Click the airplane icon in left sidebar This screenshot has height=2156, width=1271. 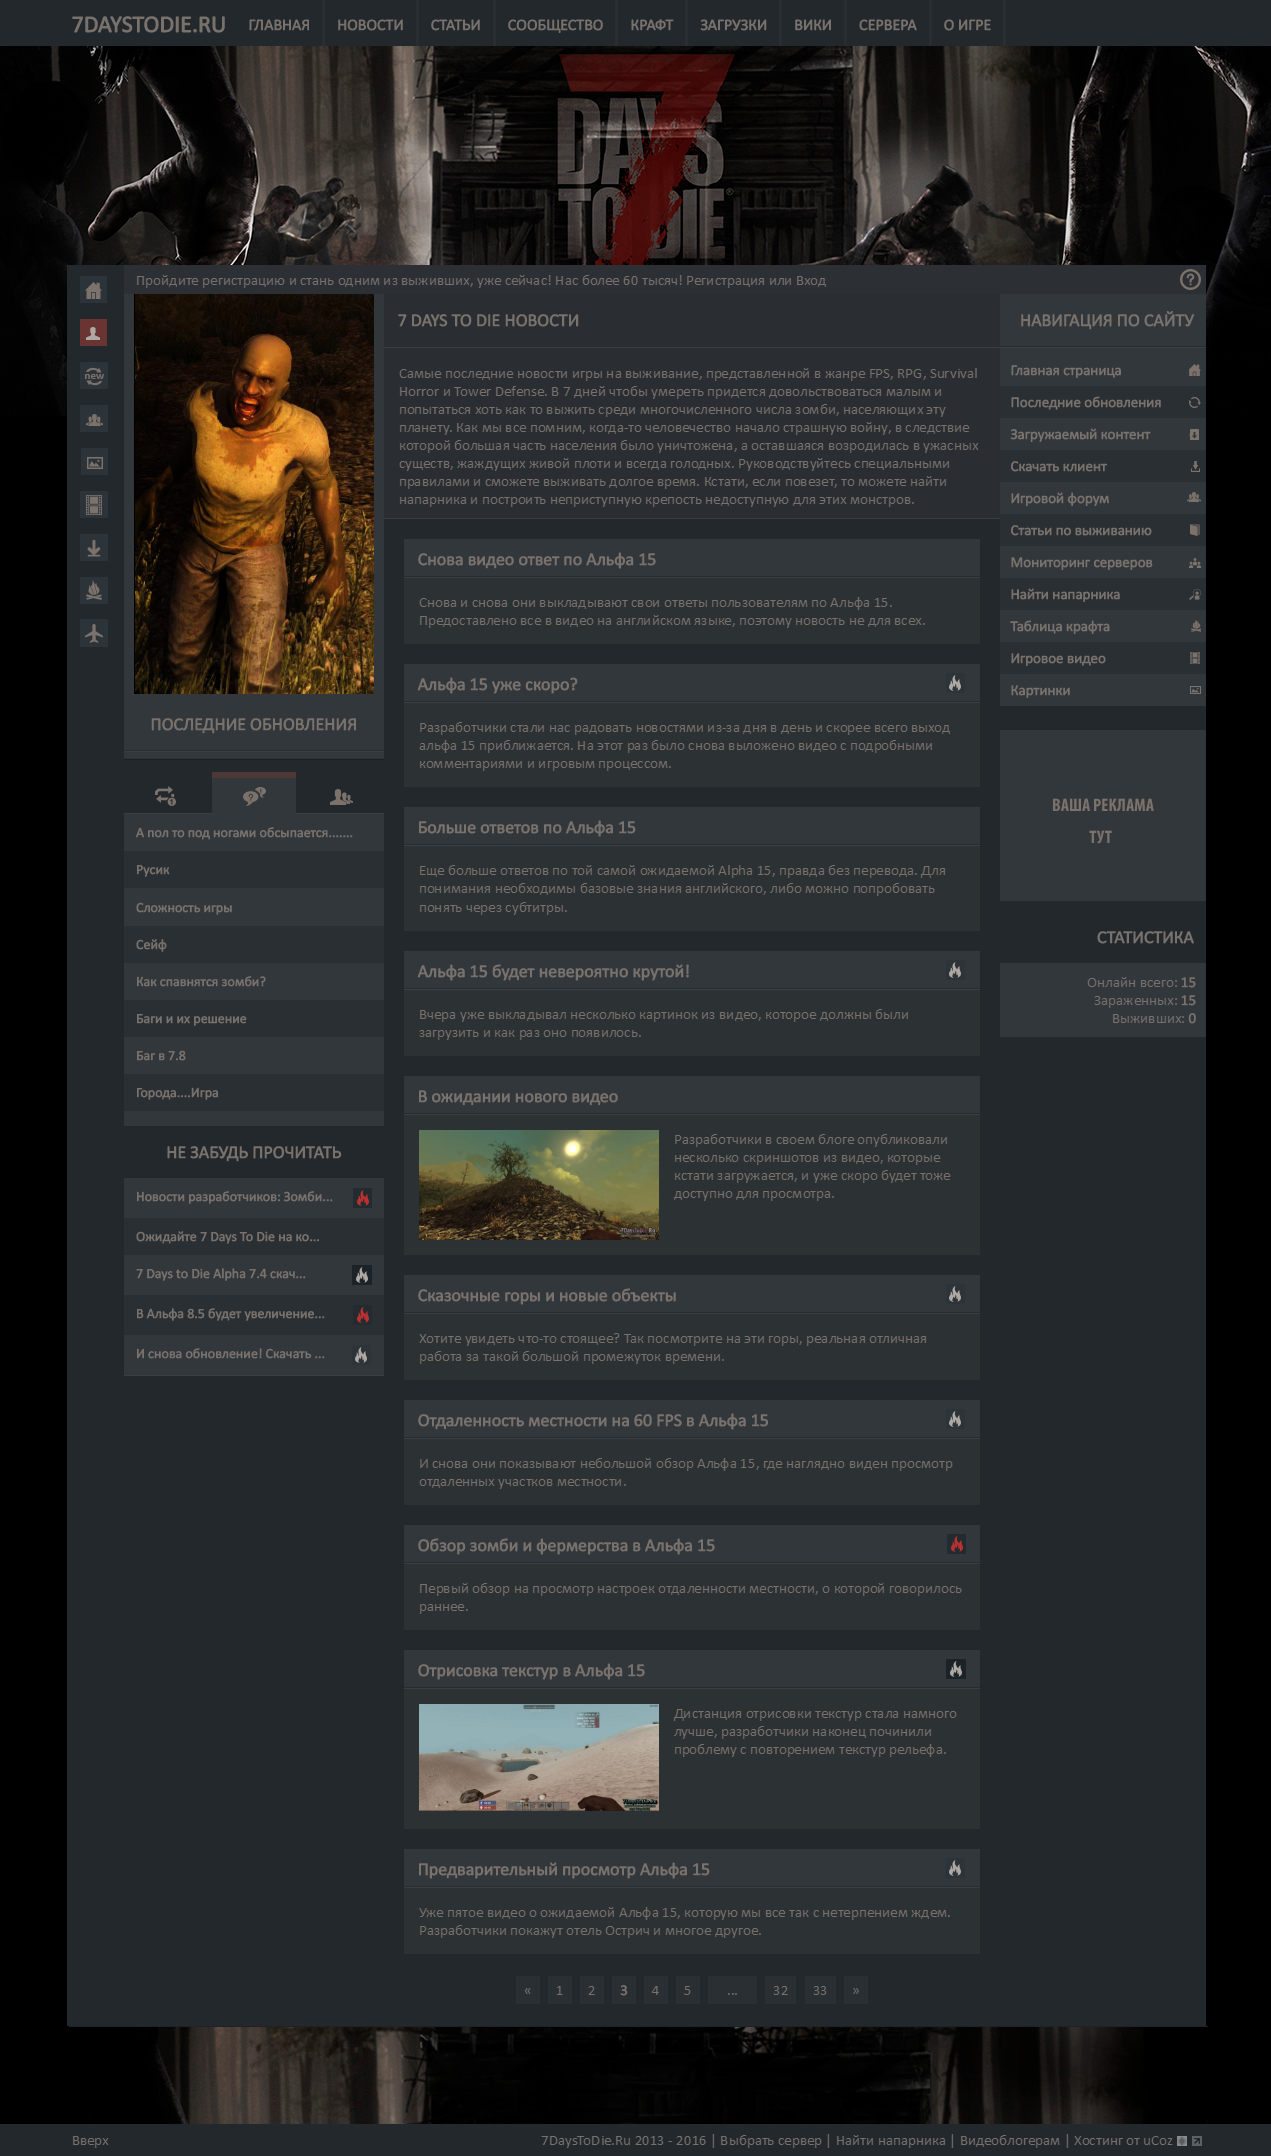point(93,633)
